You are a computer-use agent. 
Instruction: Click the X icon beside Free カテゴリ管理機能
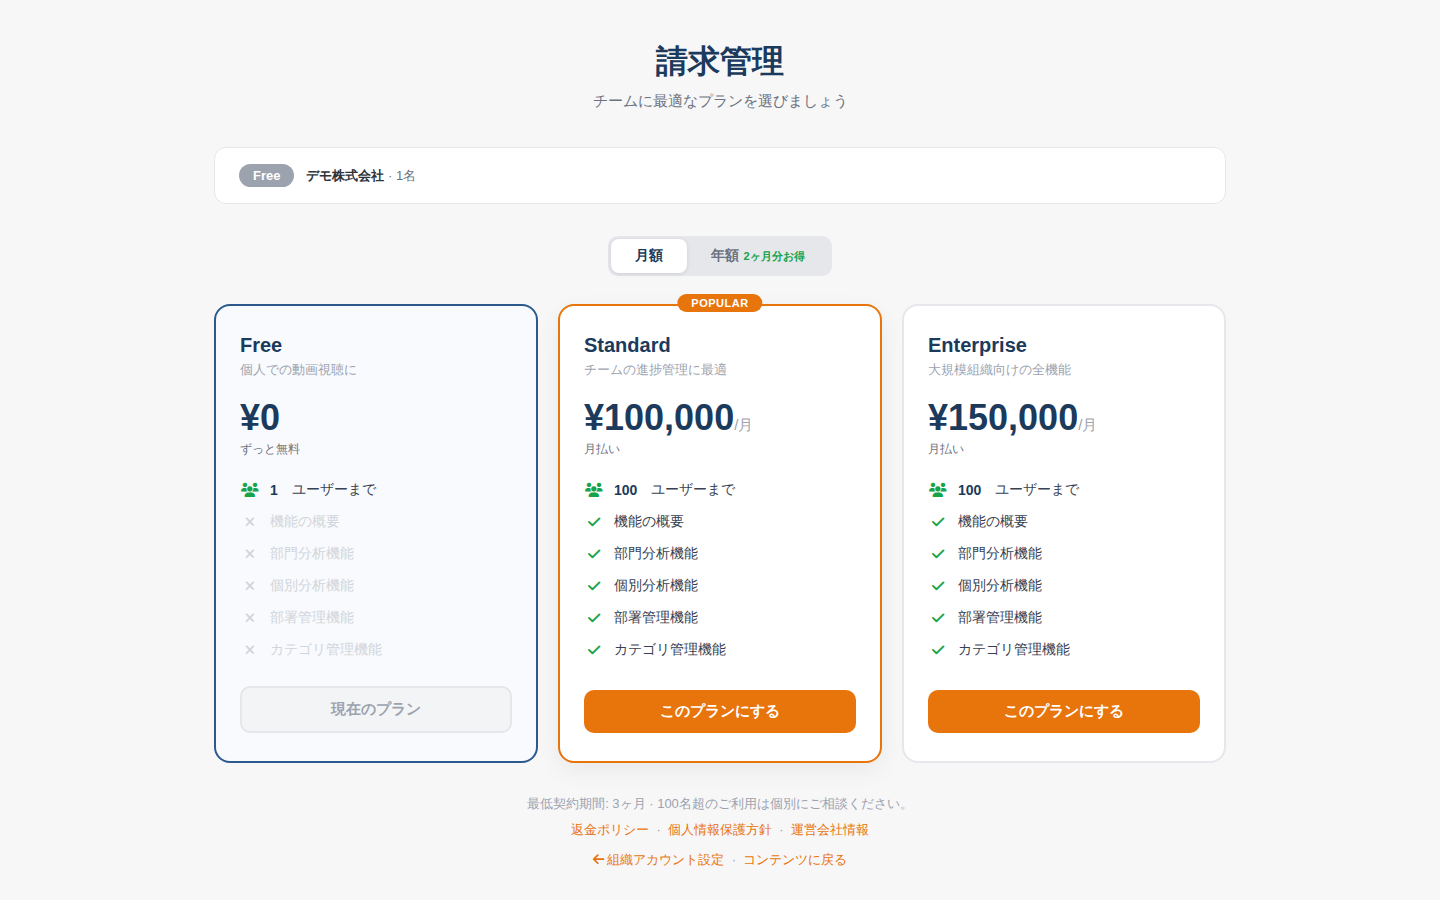pyautogui.click(x=250, y=650)
